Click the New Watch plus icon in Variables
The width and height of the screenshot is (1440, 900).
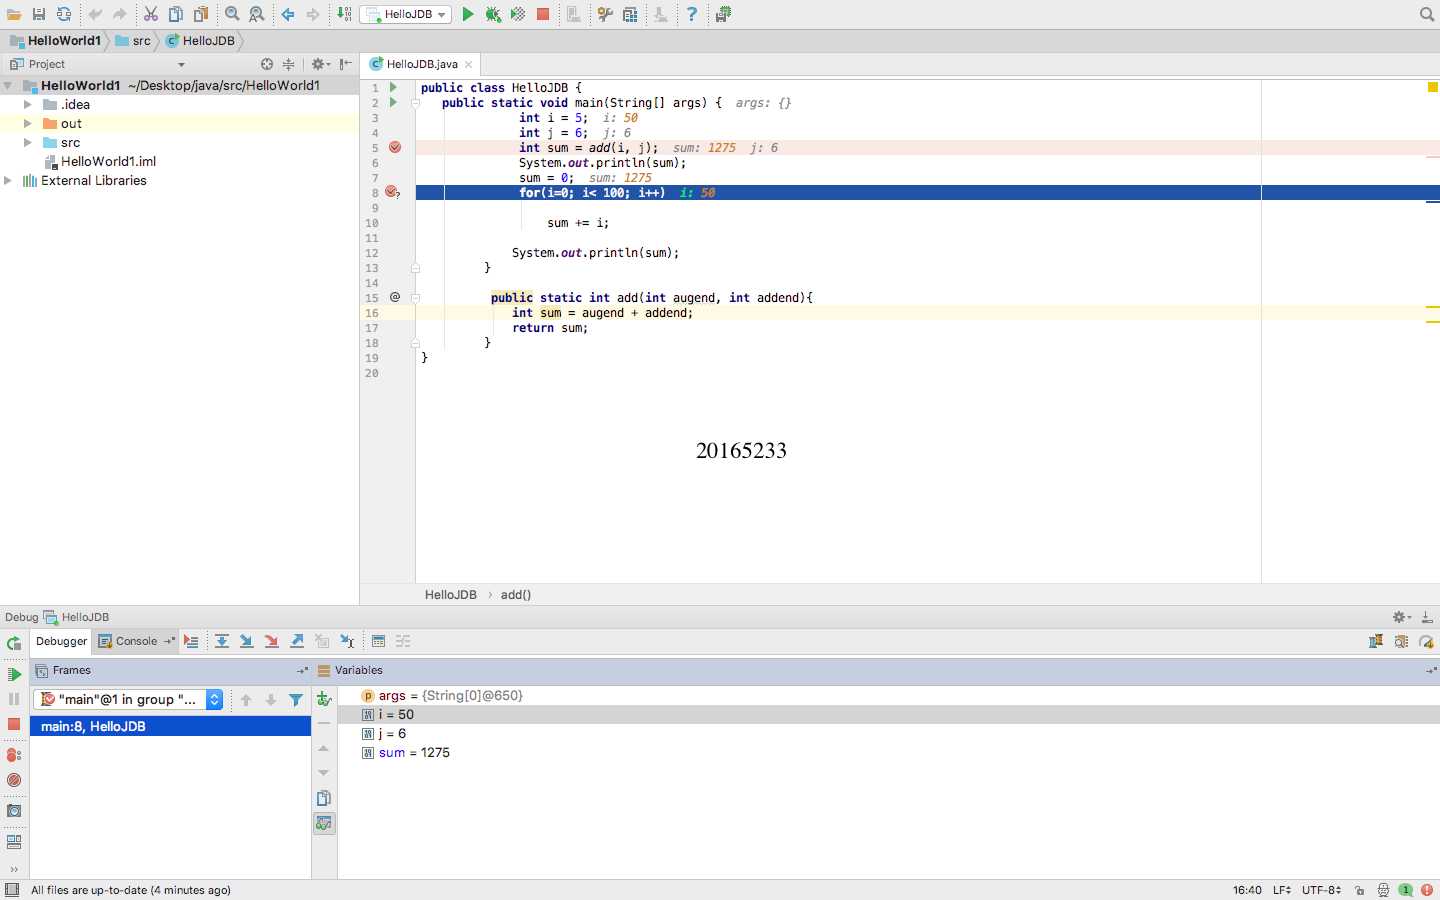click(324, 699)
